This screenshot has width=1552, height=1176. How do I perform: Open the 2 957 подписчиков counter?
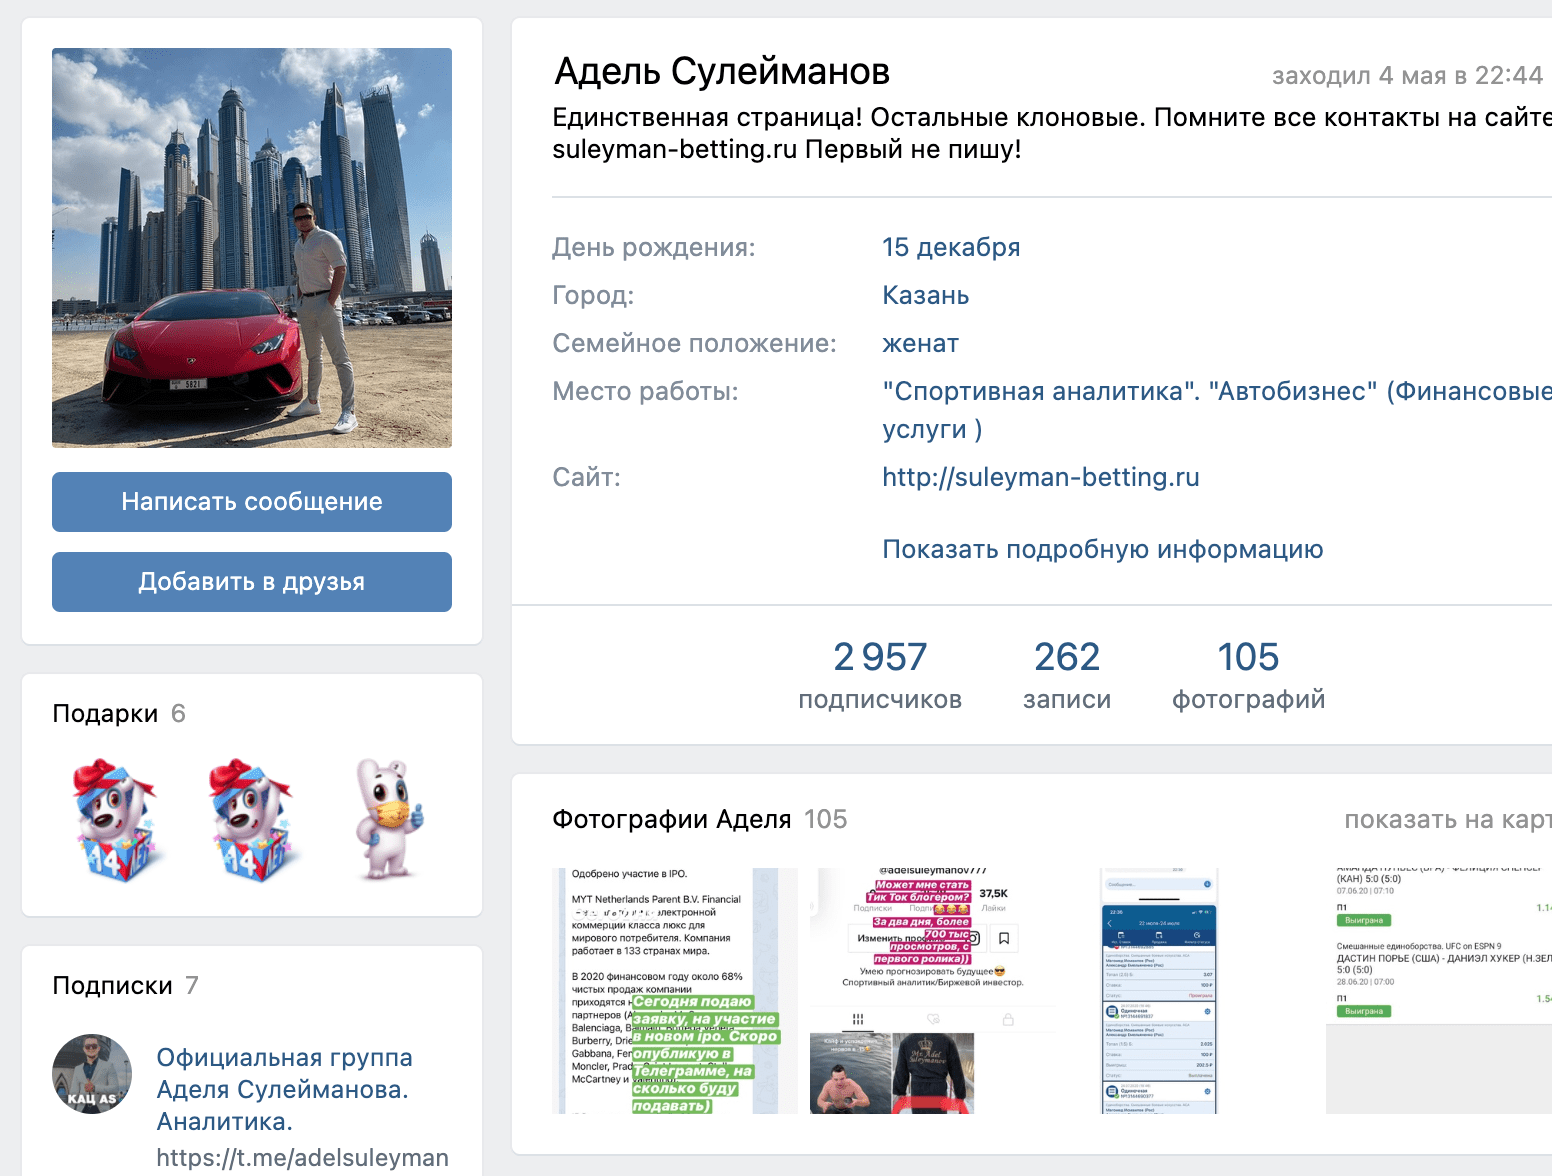[x=880, y=675]
